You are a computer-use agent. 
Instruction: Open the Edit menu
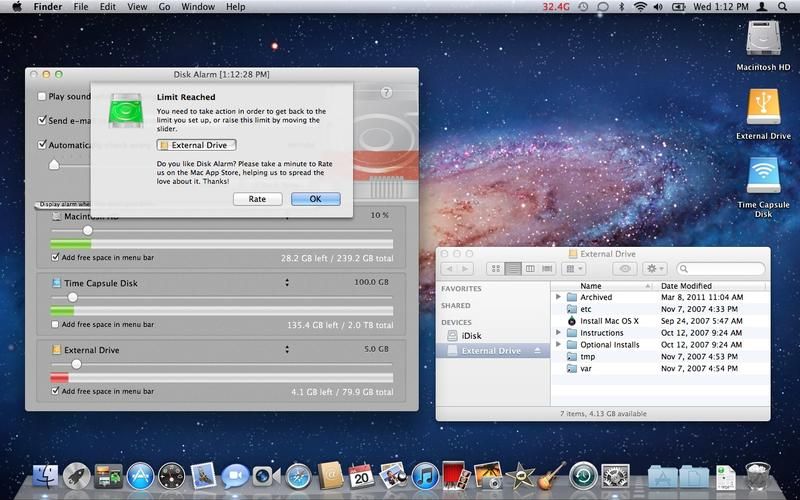click(x=108, y=7)
